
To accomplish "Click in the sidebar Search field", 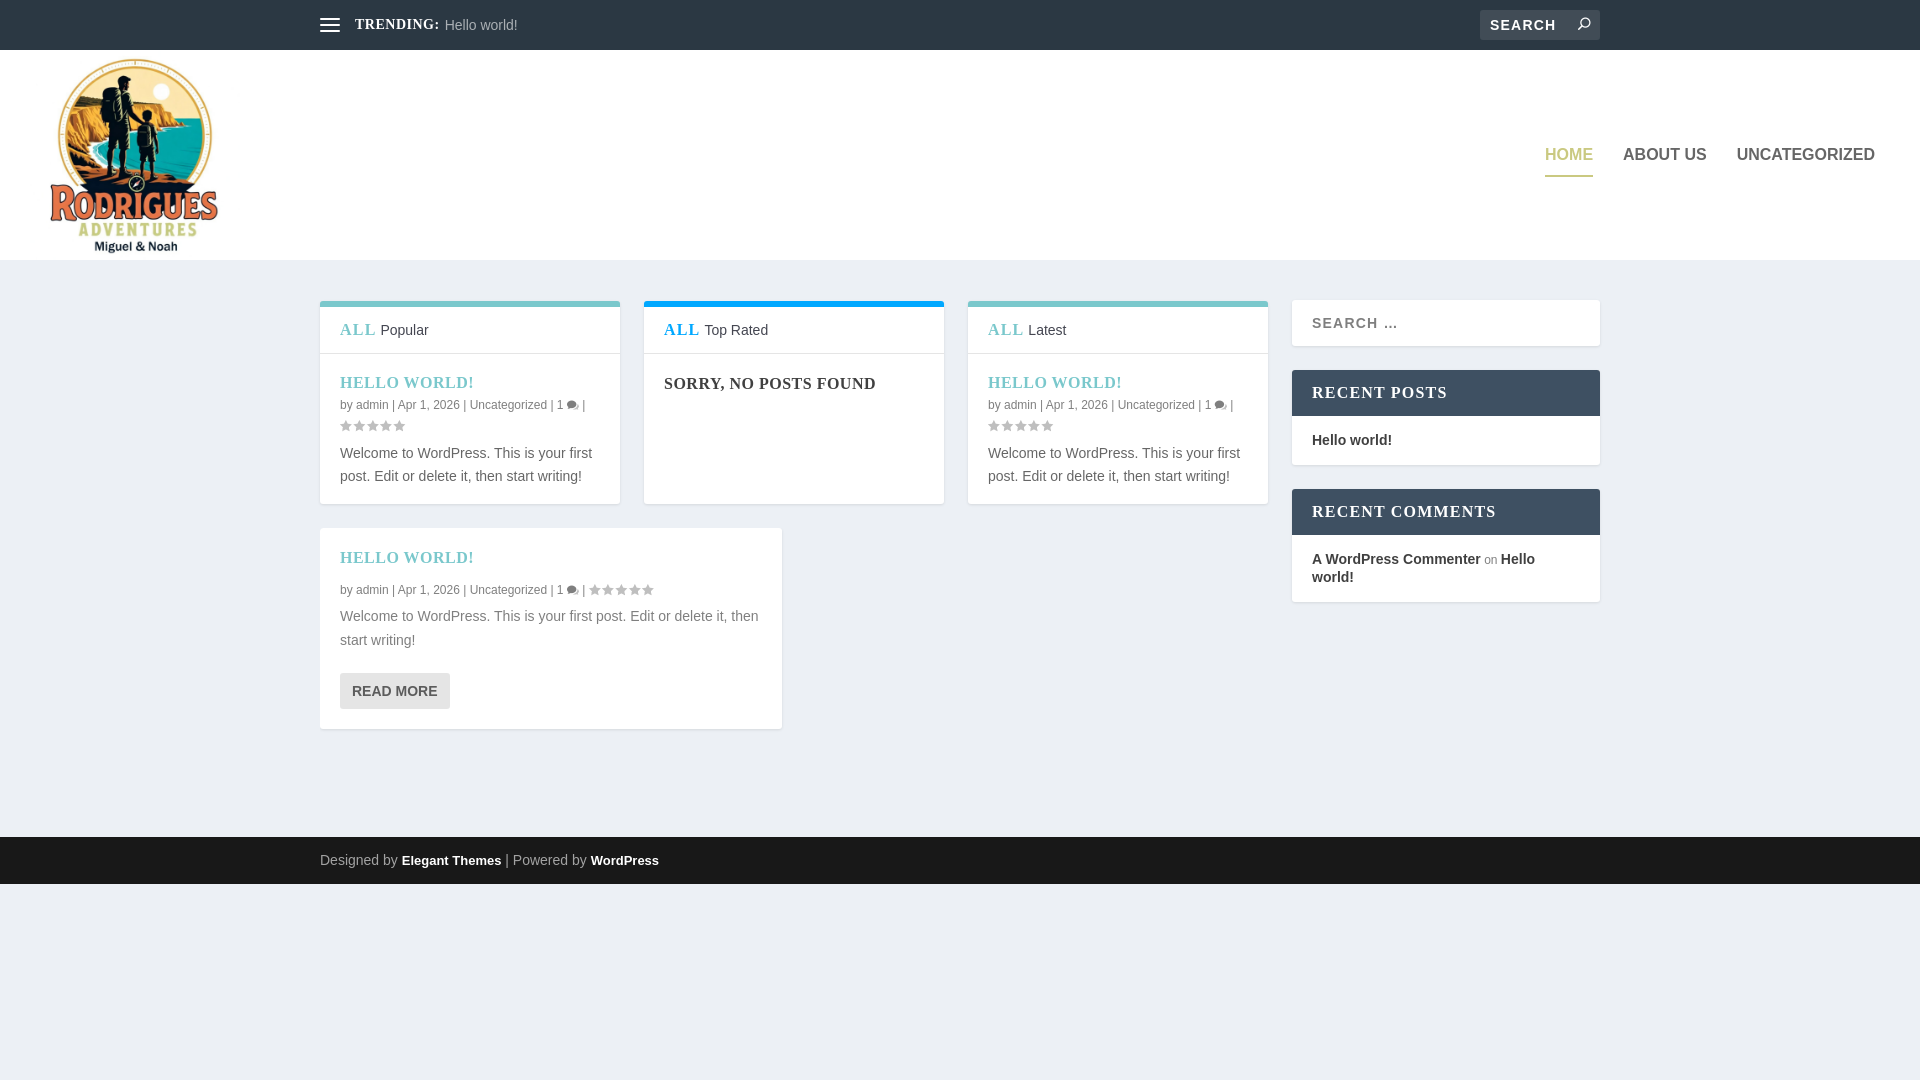I will coord(1445,323).
